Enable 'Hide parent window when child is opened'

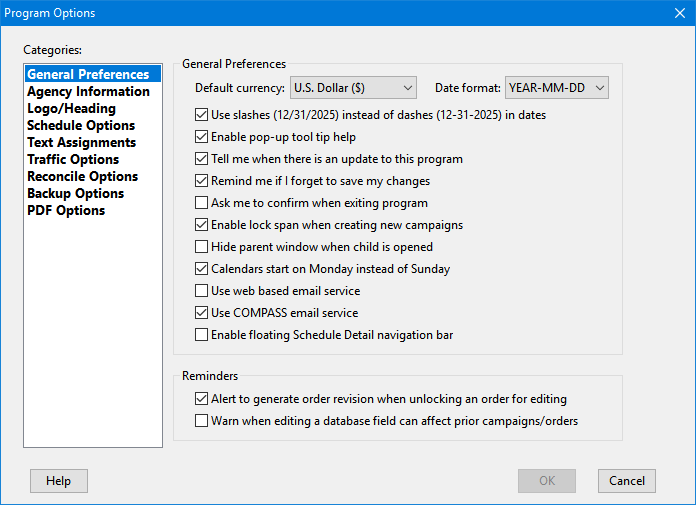202,247
